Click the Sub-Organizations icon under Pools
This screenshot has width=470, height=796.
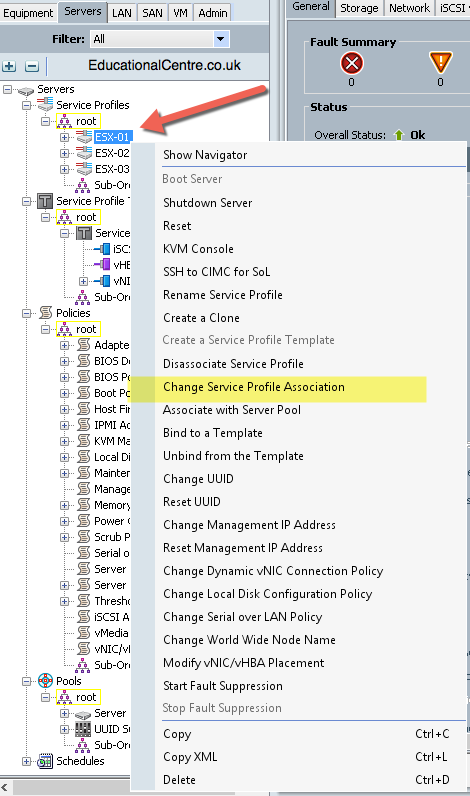tap(82, 745)
